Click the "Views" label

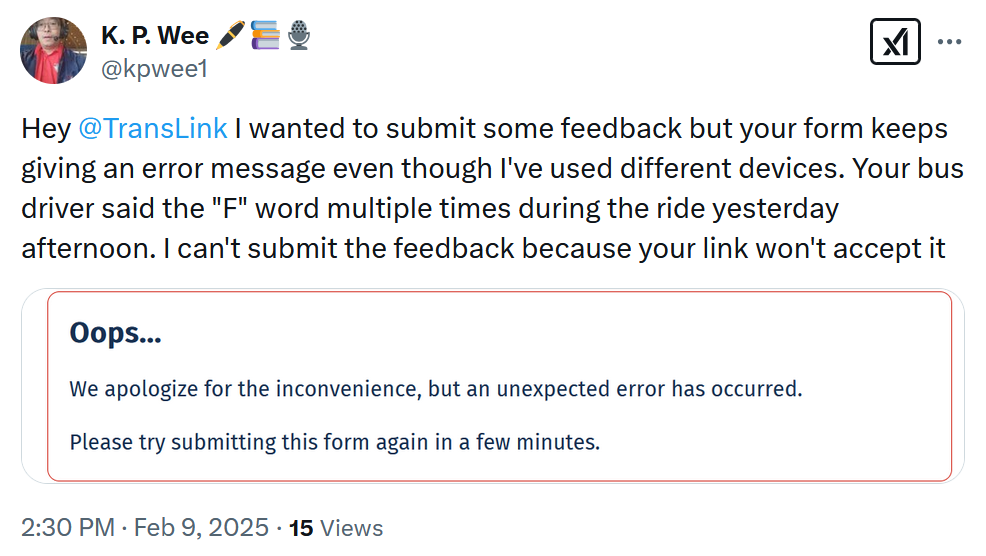pyautogui.click(x=352, y=527)
